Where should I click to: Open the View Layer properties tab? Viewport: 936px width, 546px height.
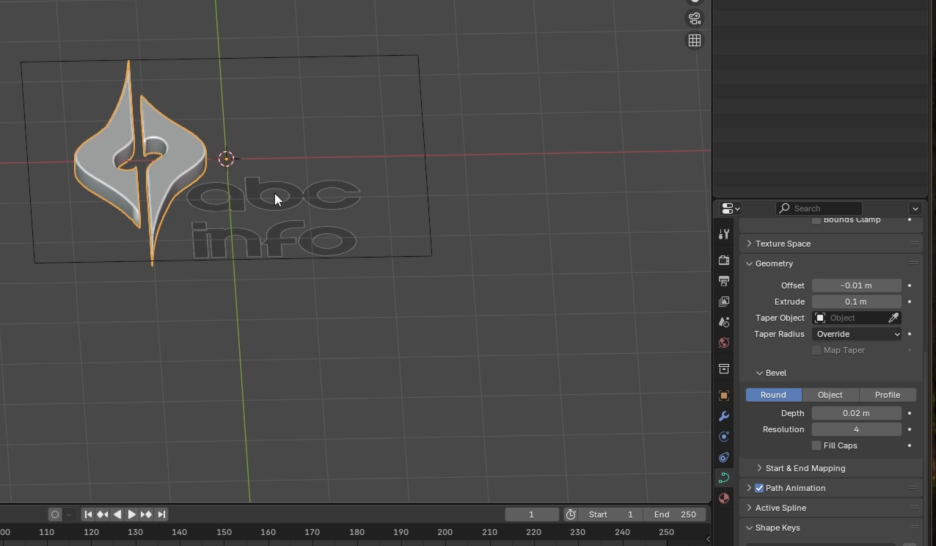[724, 301]
